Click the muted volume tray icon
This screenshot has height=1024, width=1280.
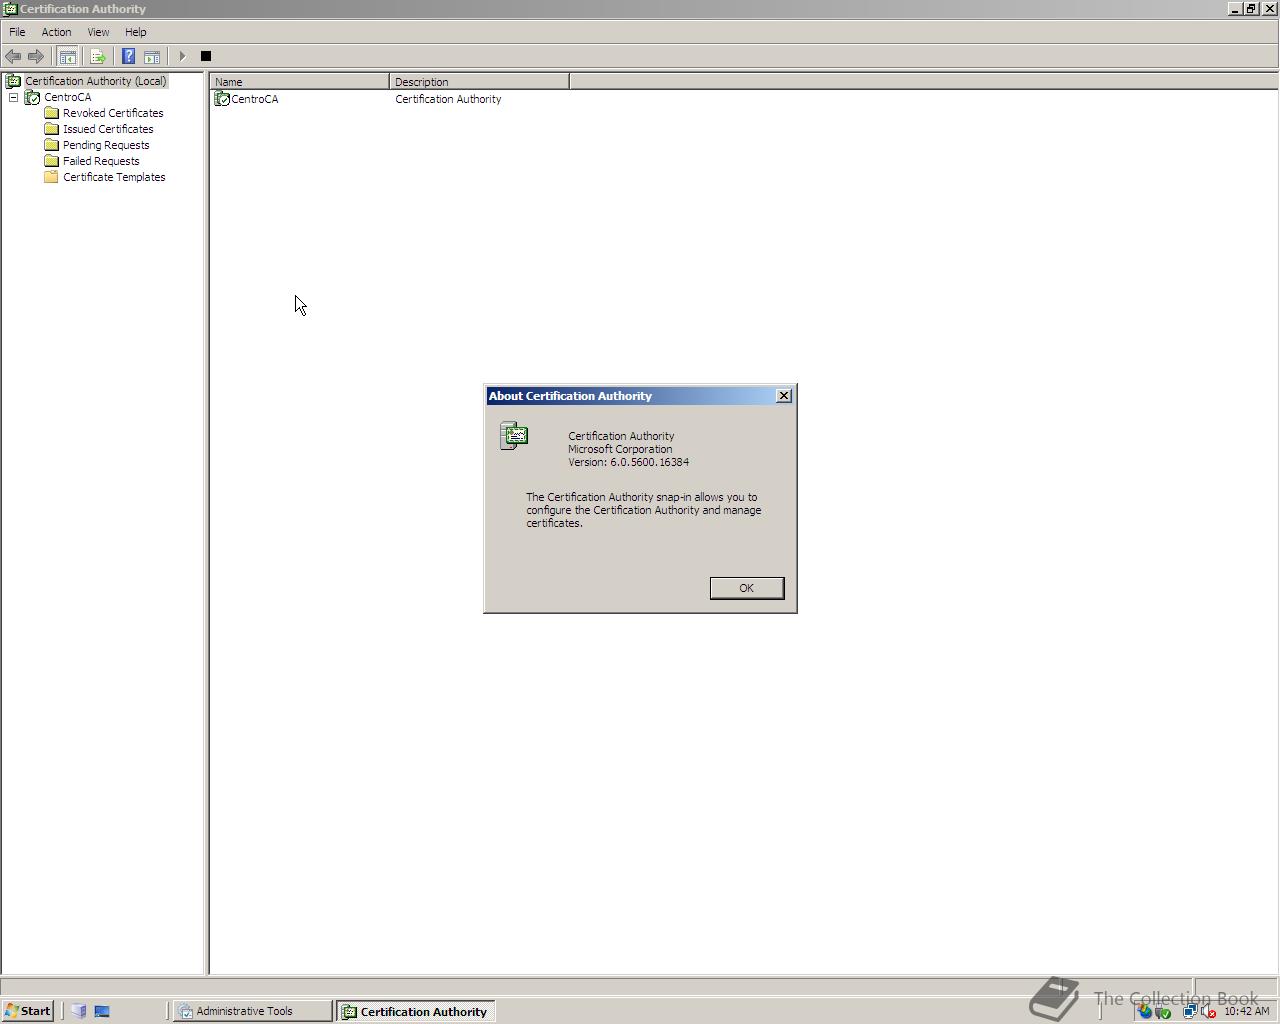1208,1011
